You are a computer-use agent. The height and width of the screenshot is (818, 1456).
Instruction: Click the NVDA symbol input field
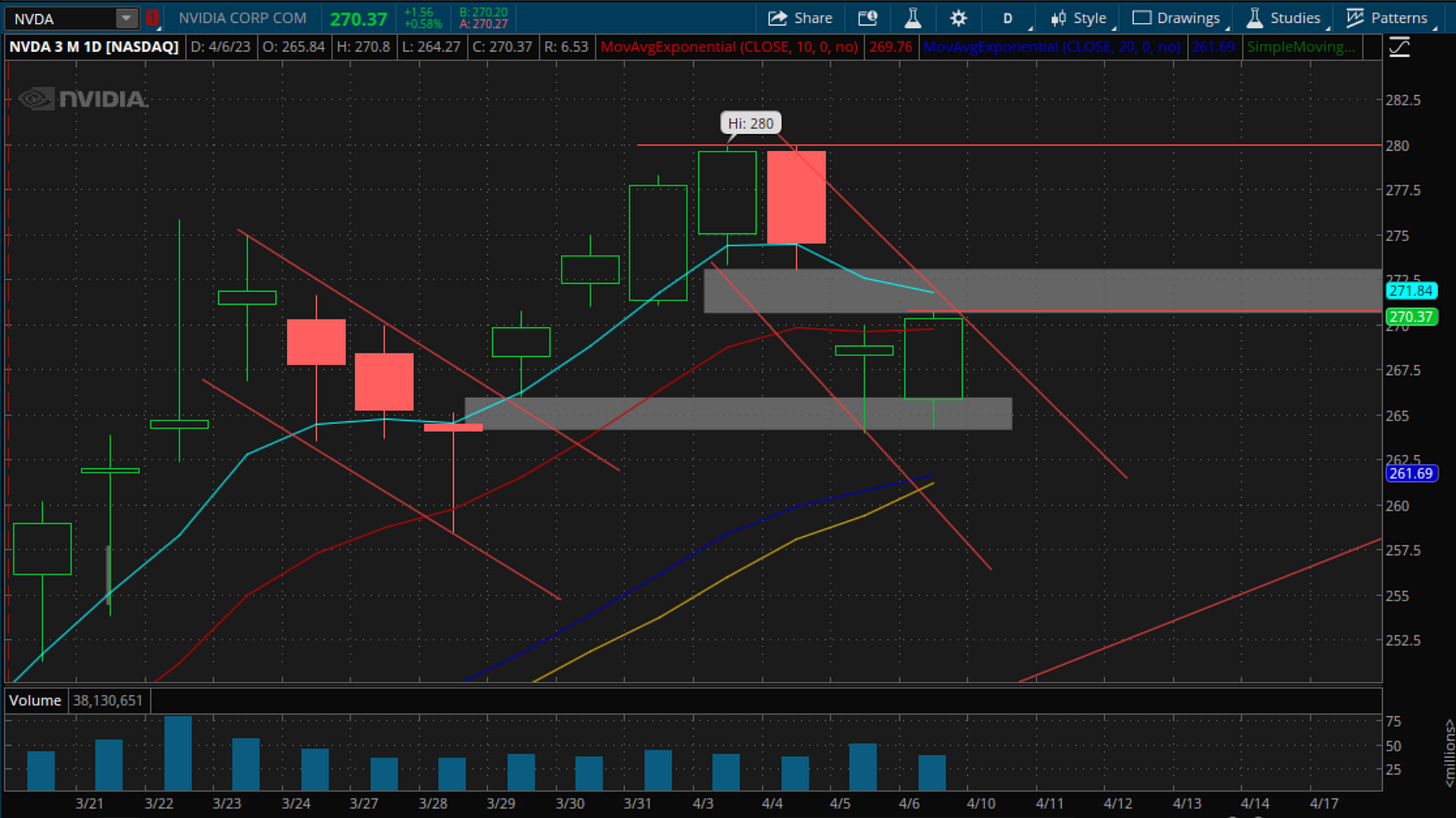(62, 18)
